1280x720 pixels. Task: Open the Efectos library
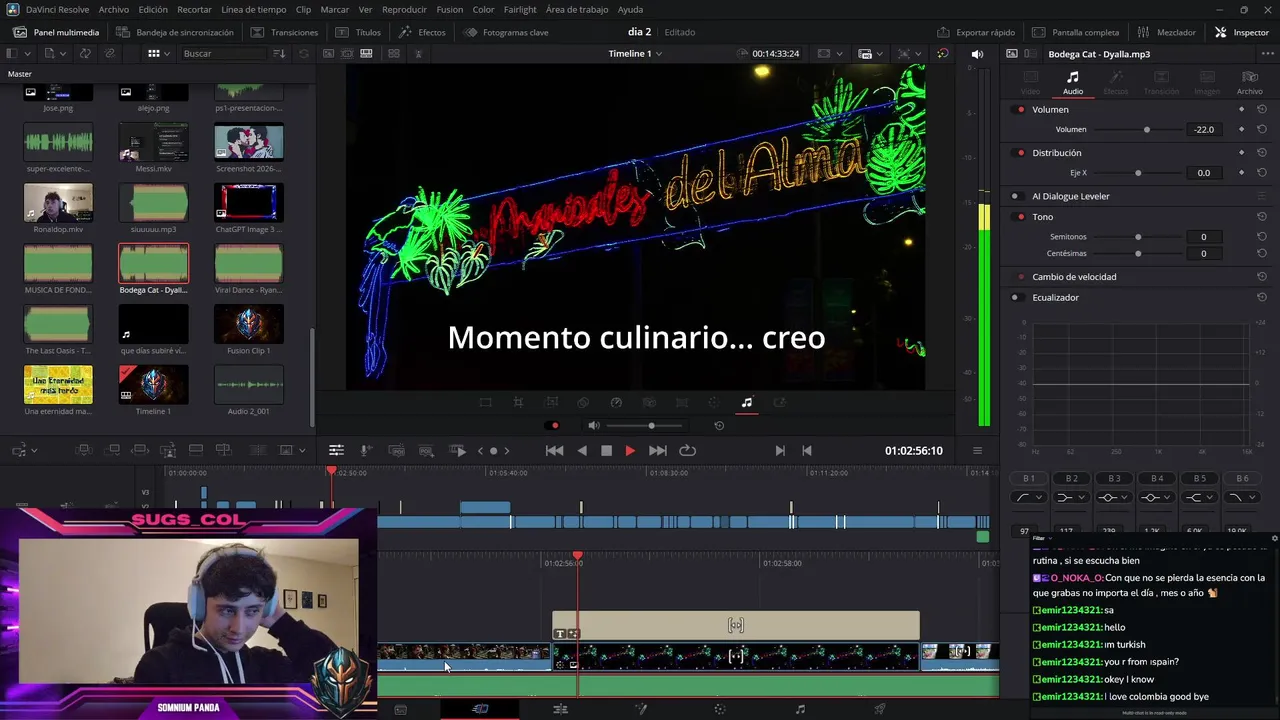[422, 32]
